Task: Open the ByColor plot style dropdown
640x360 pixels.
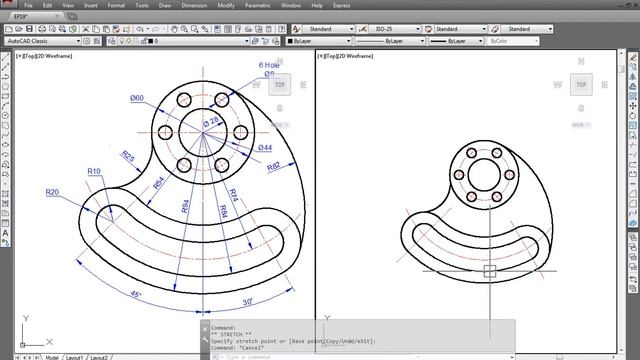Action: click(536, 41)
